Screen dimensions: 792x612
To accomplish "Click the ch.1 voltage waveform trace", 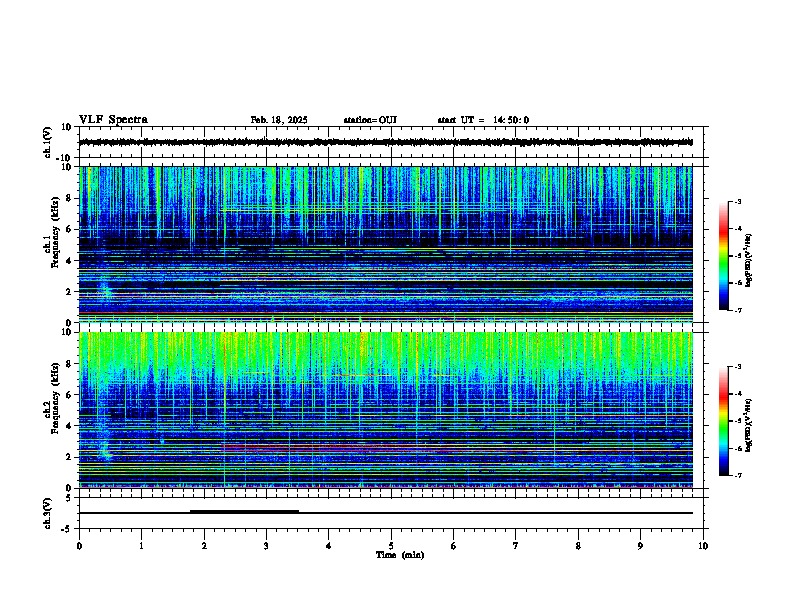I will coord(385,142).
